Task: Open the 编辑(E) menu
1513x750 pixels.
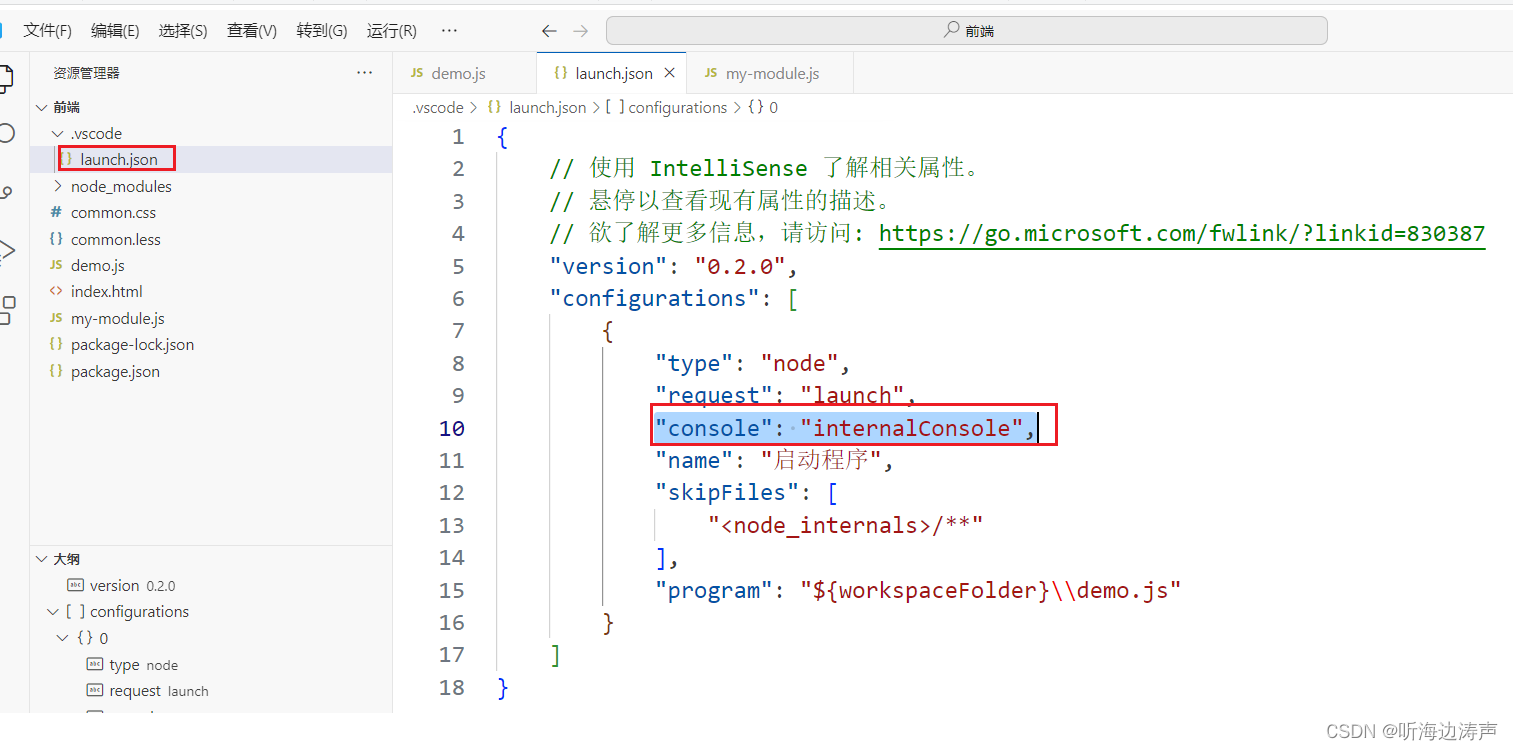Action: 115,31
